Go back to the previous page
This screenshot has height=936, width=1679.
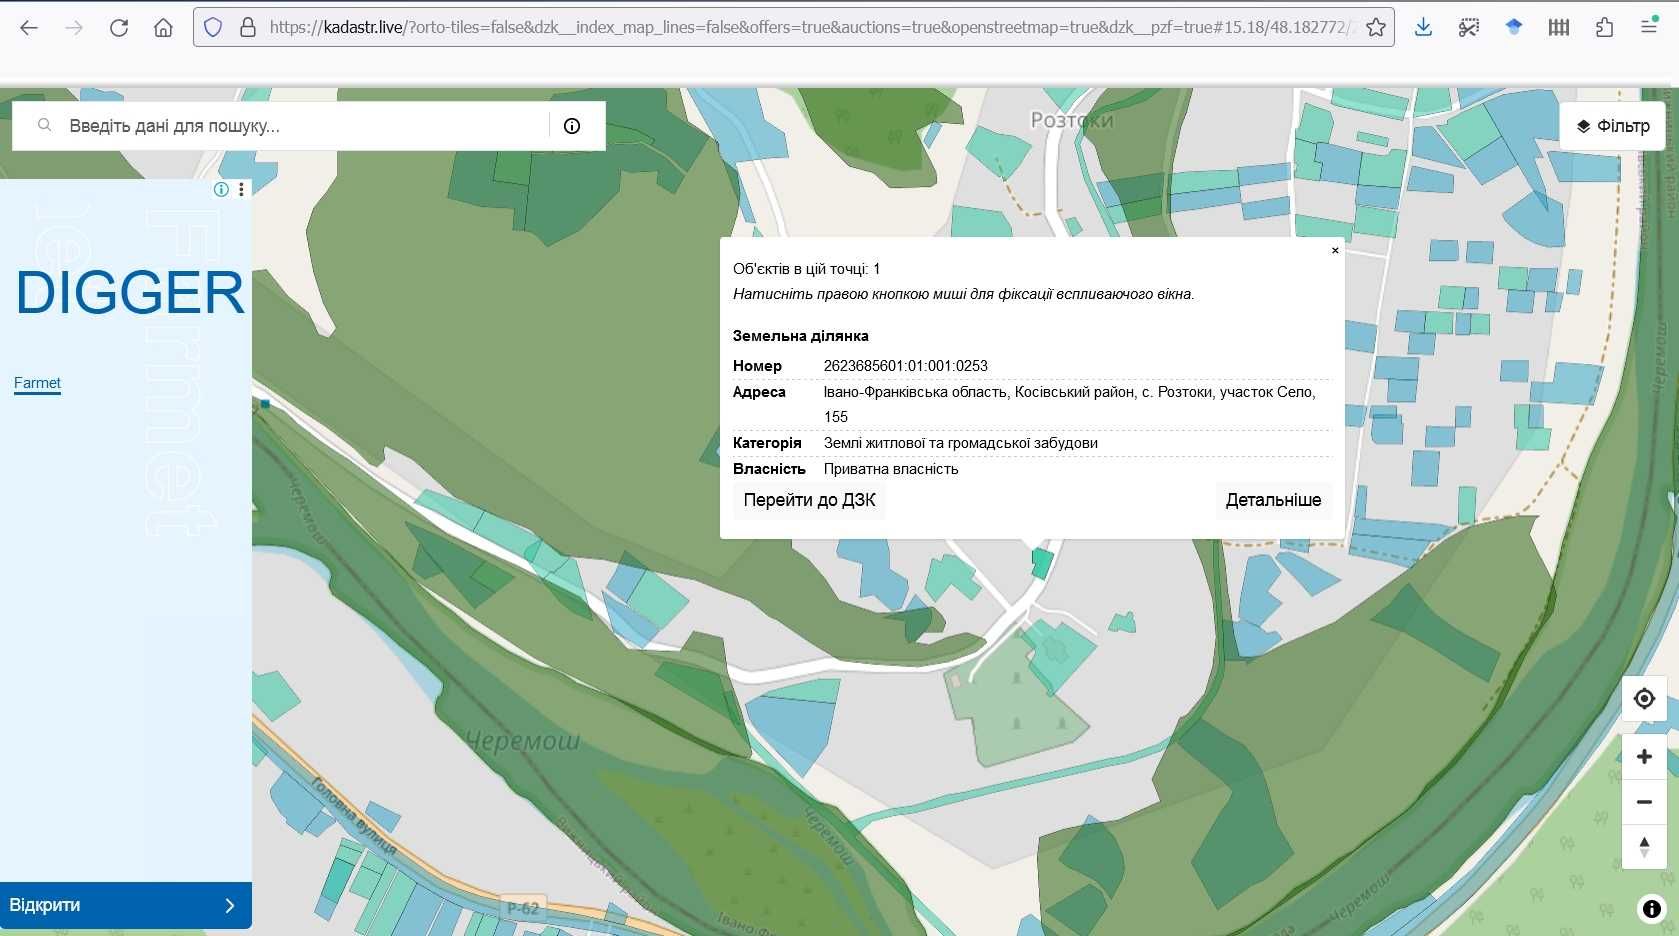pos(29,28)
